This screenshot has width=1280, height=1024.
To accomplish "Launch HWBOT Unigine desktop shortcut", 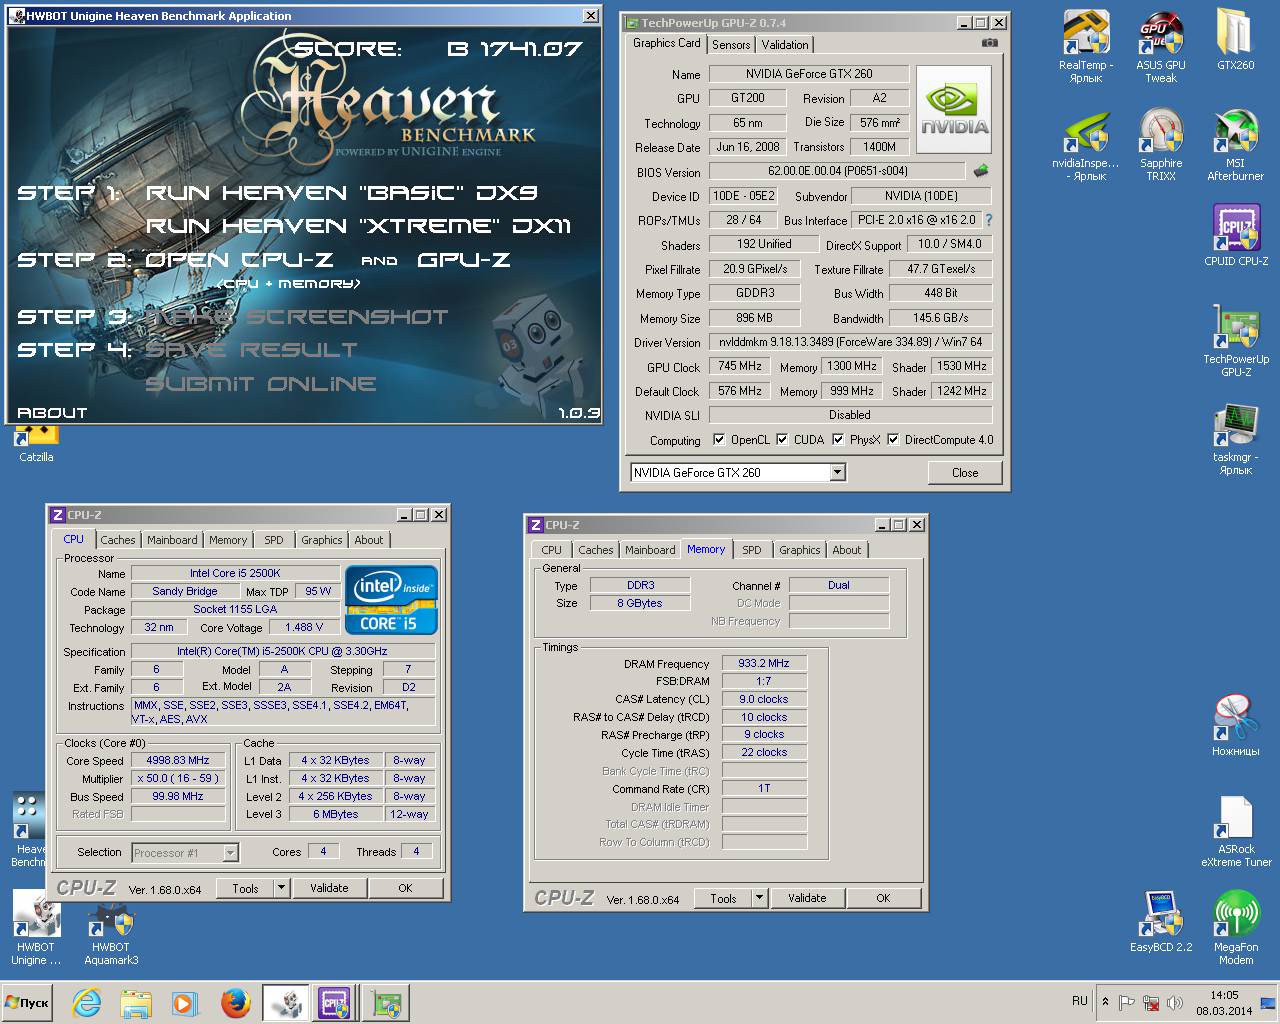I will 36,928.
